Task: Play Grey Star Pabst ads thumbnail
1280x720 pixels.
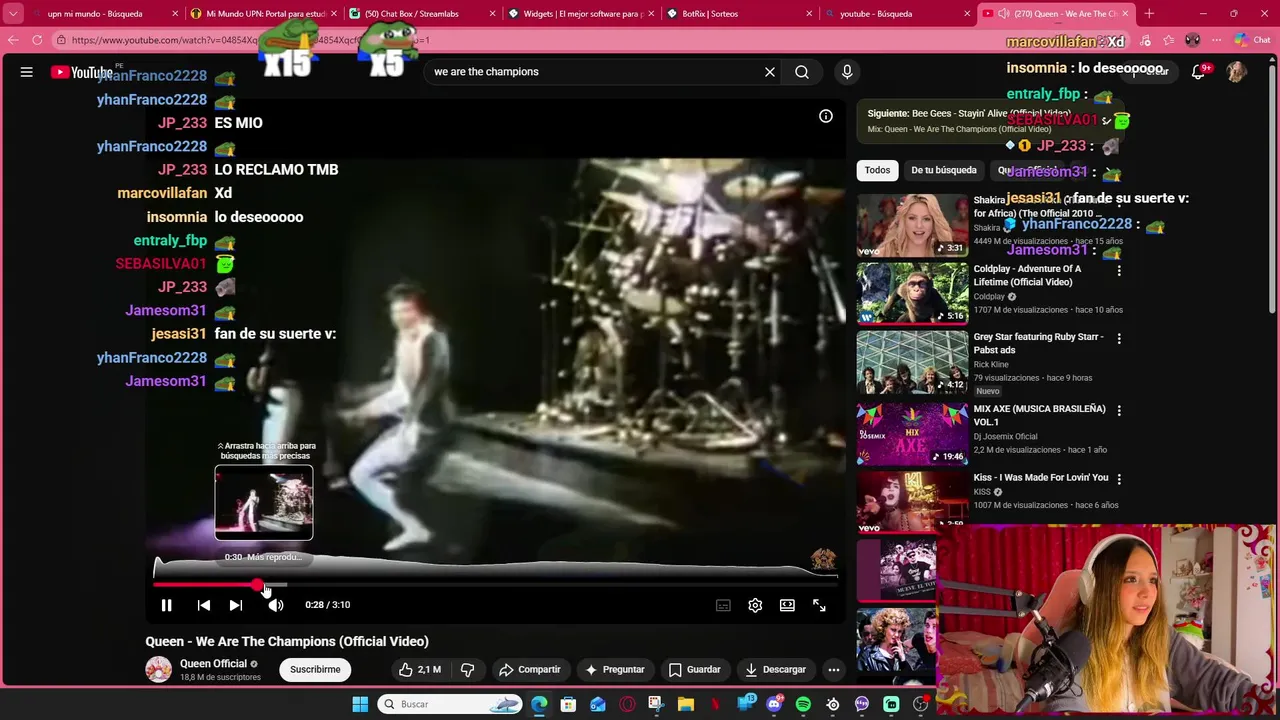Action: click(x=912, y=363)
